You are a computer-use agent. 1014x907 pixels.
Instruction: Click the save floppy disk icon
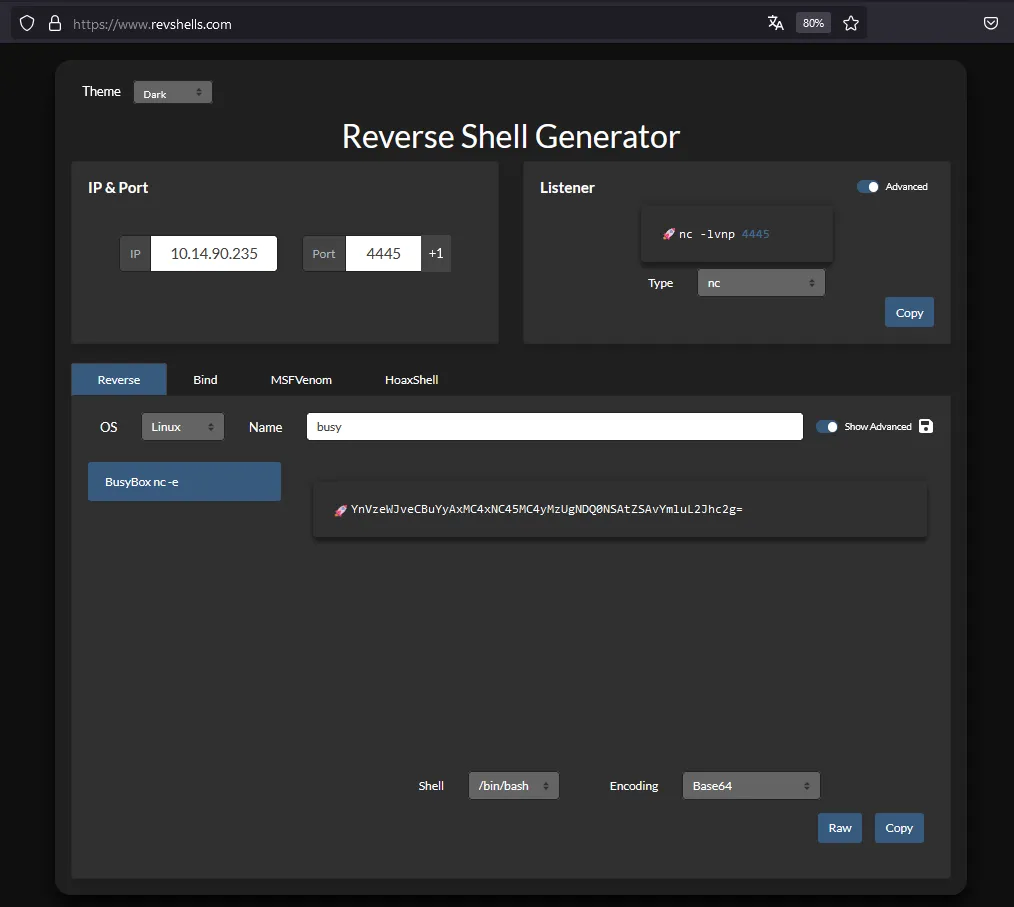pos(926,426)
